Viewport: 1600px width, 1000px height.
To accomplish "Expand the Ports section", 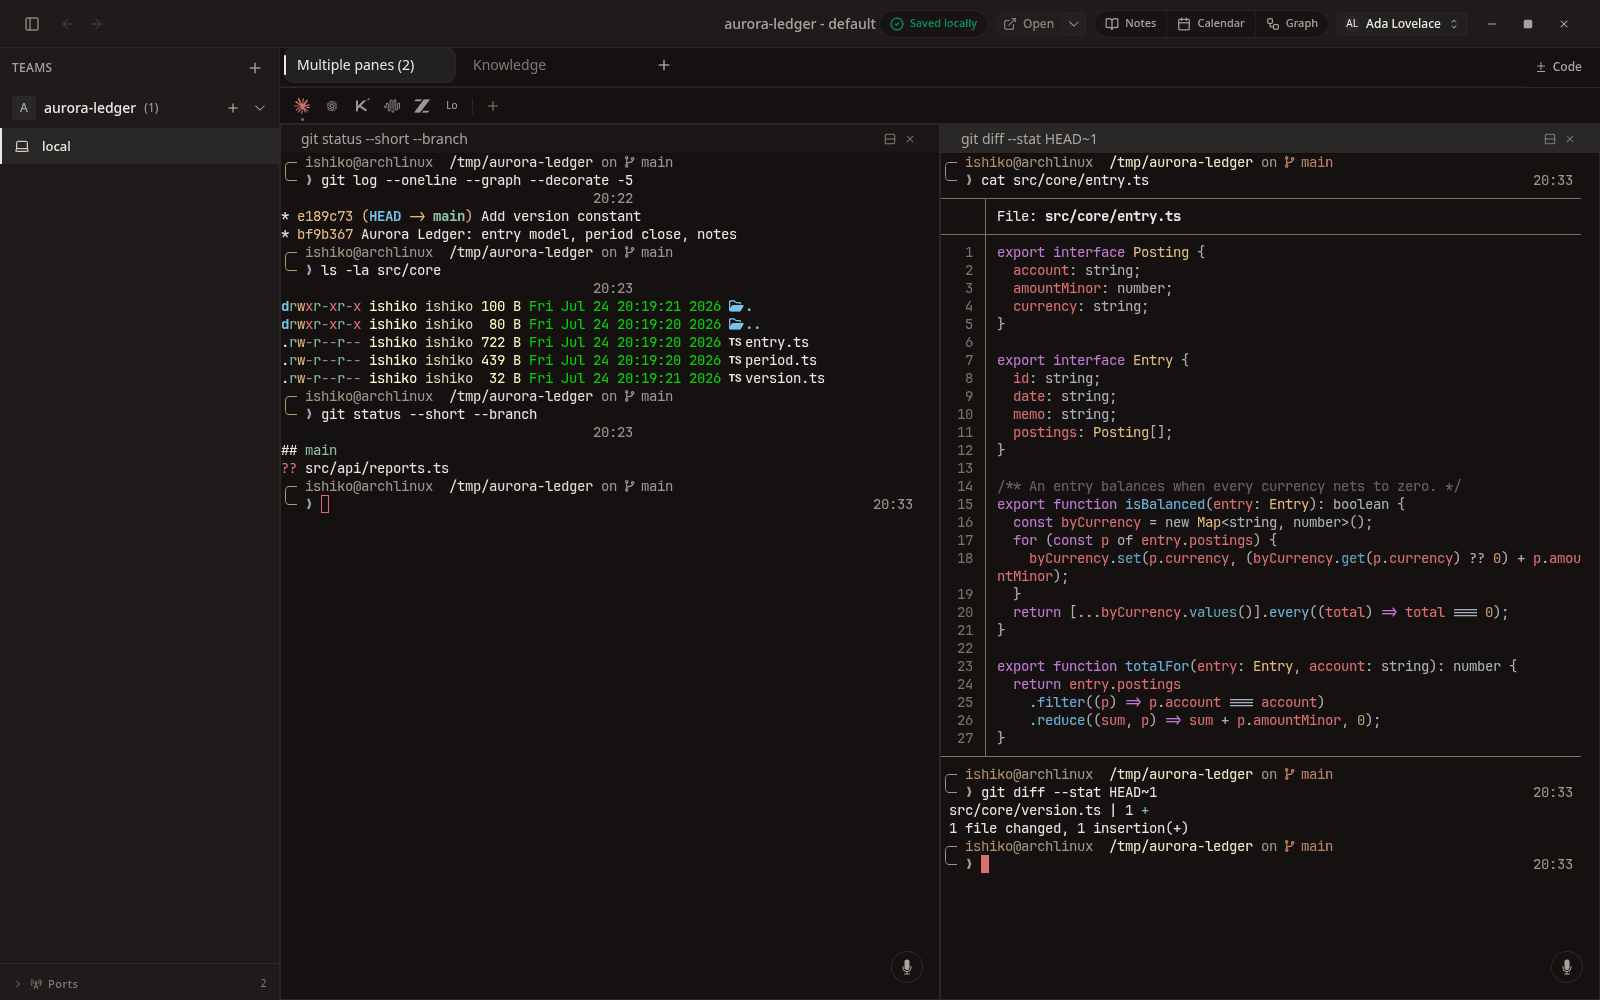I will point(18,984).
